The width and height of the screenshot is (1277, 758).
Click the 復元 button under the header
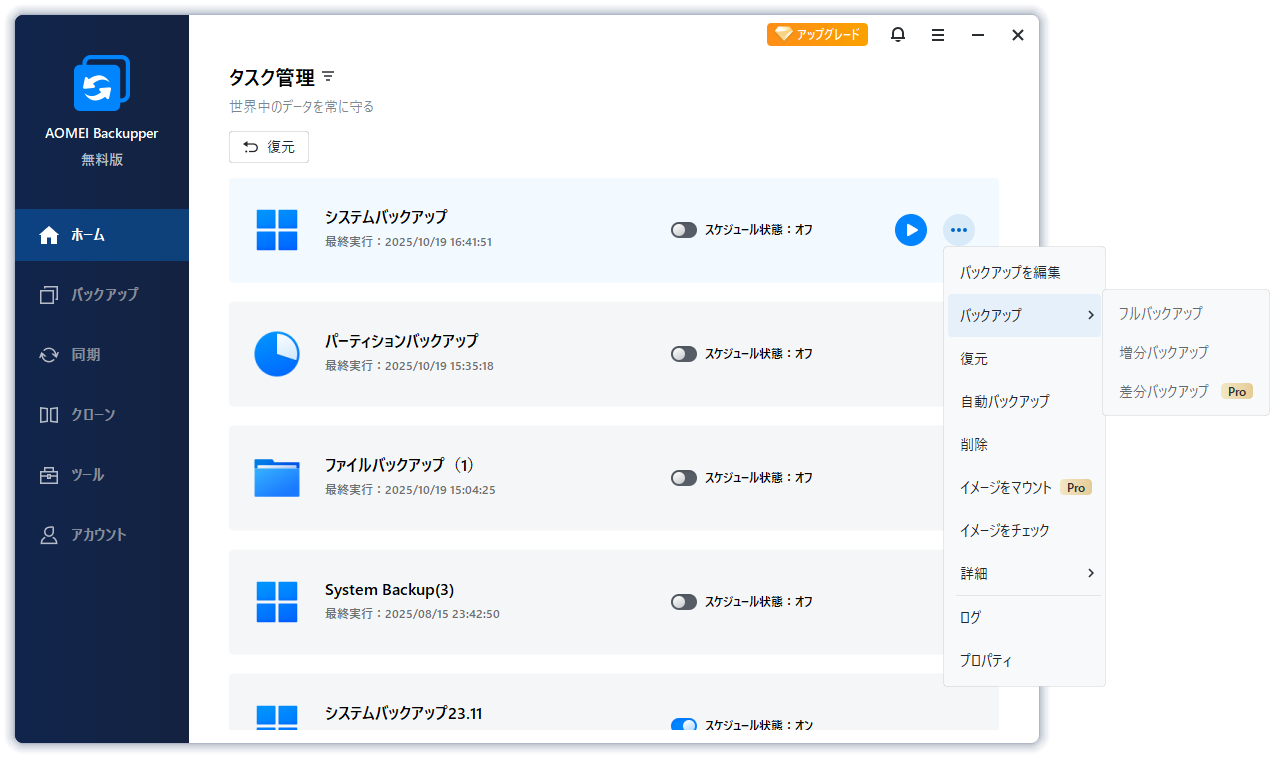coord(269,147)
